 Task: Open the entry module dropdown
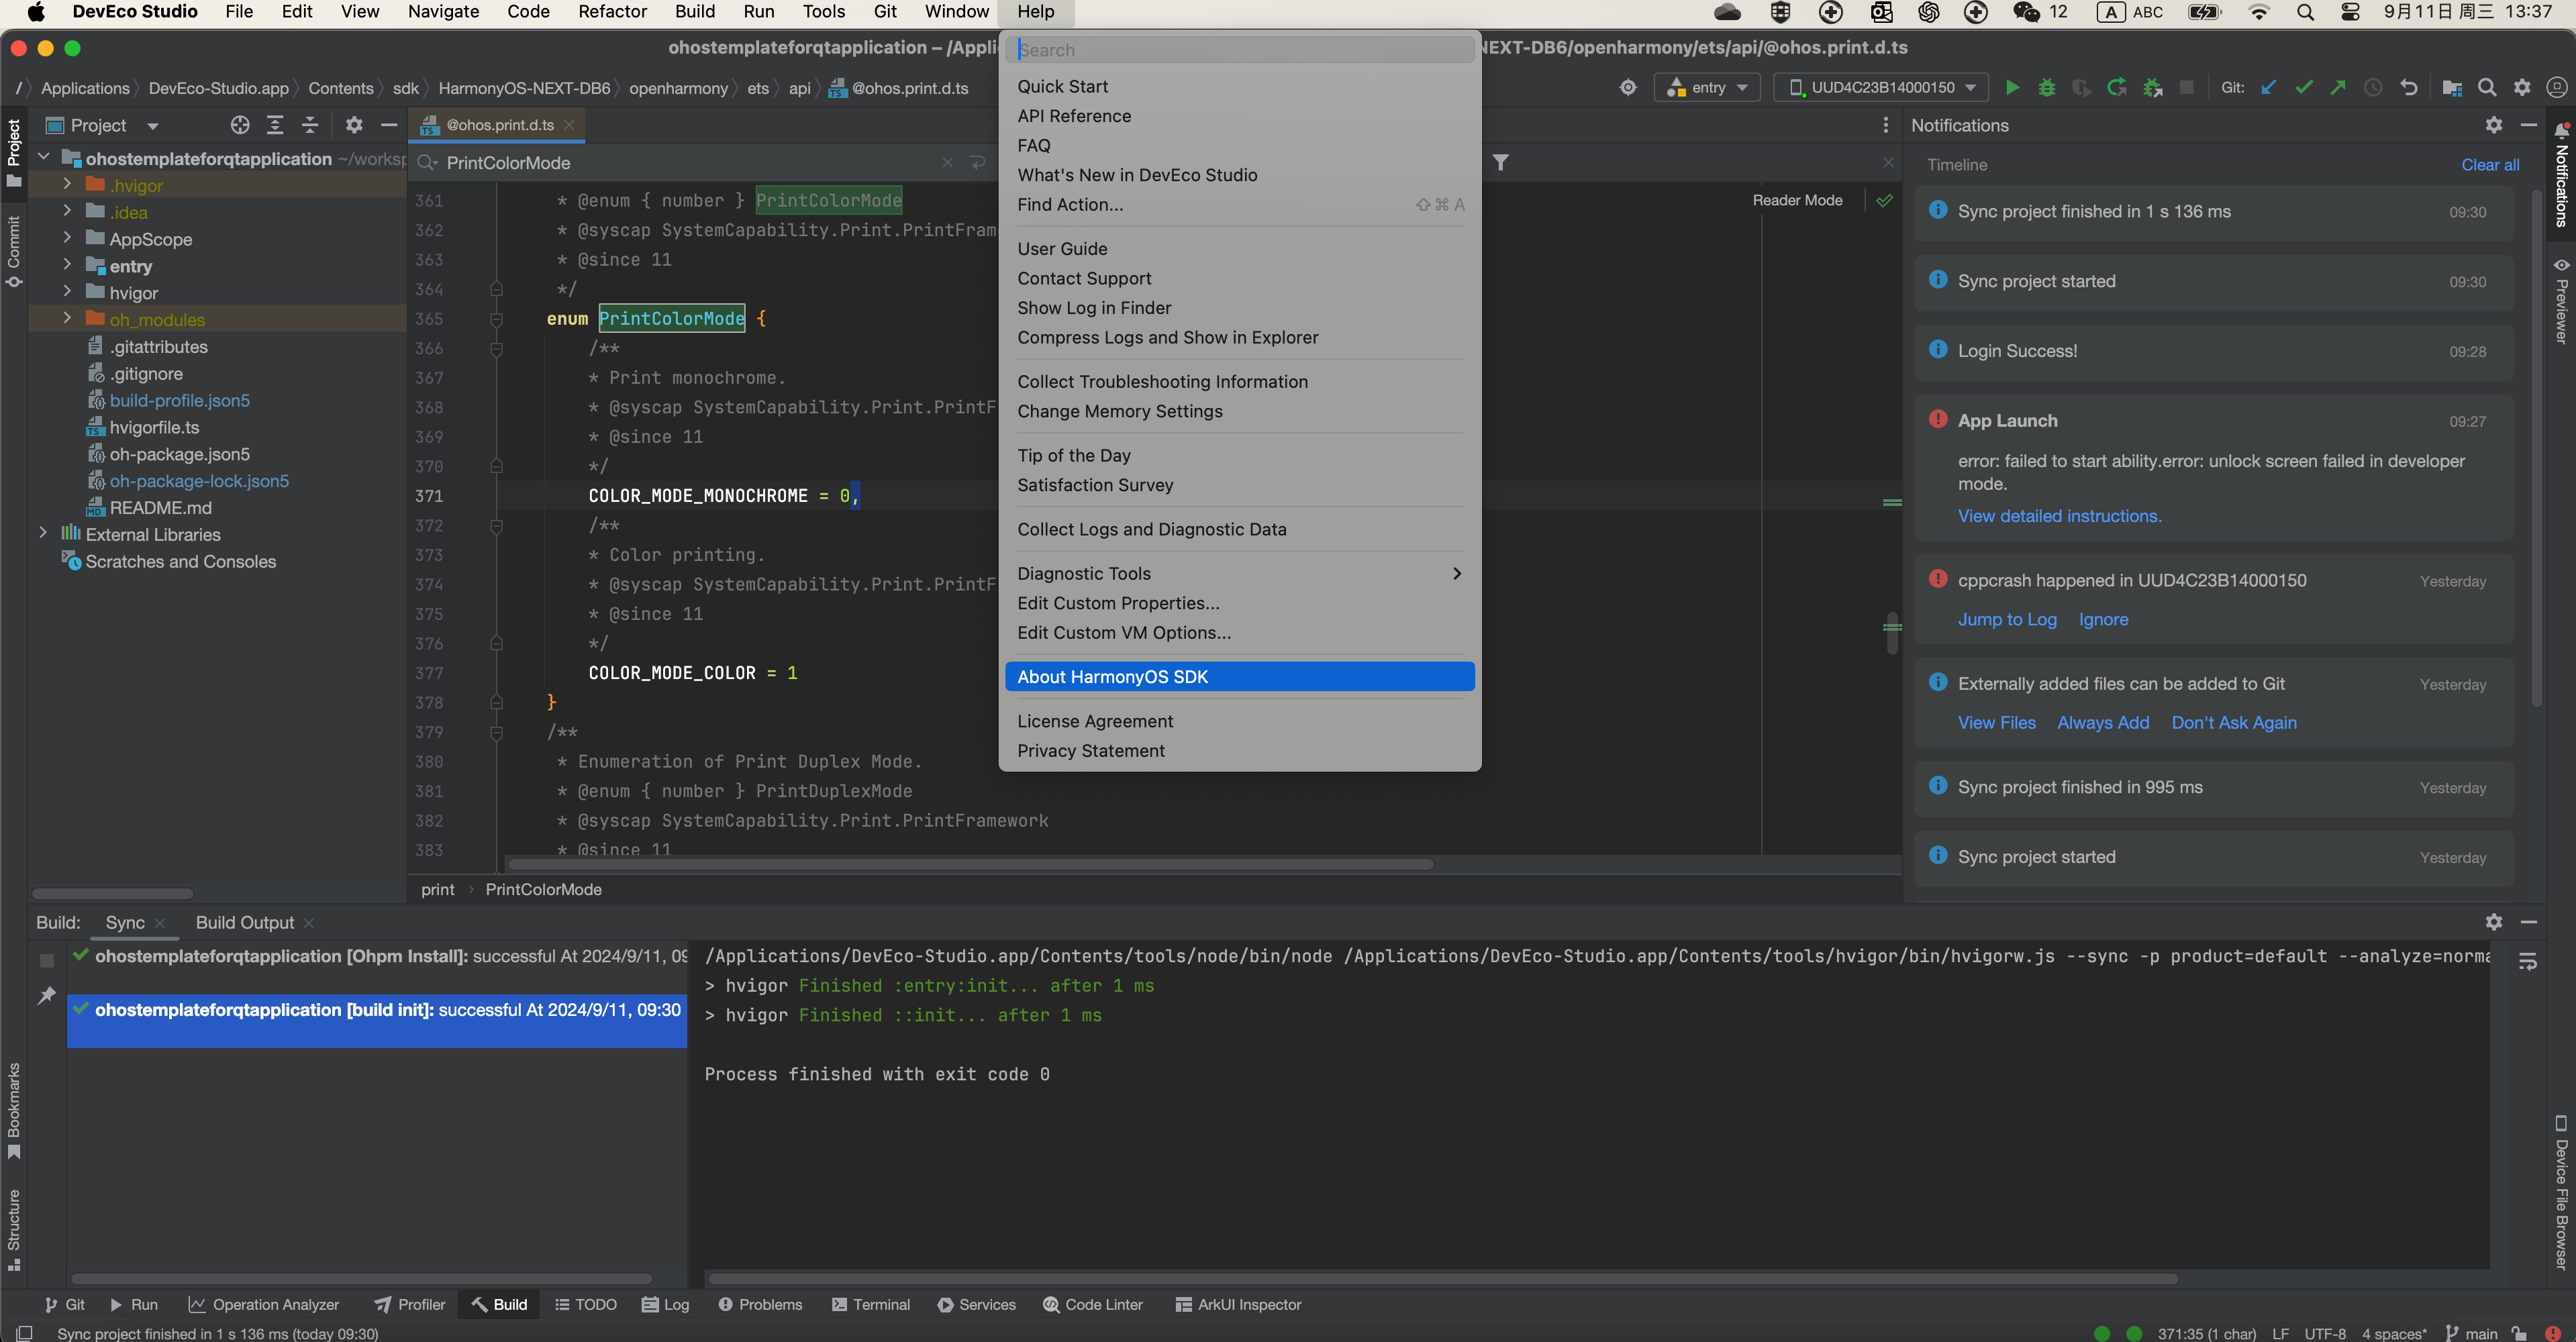tap(1707, 88)
